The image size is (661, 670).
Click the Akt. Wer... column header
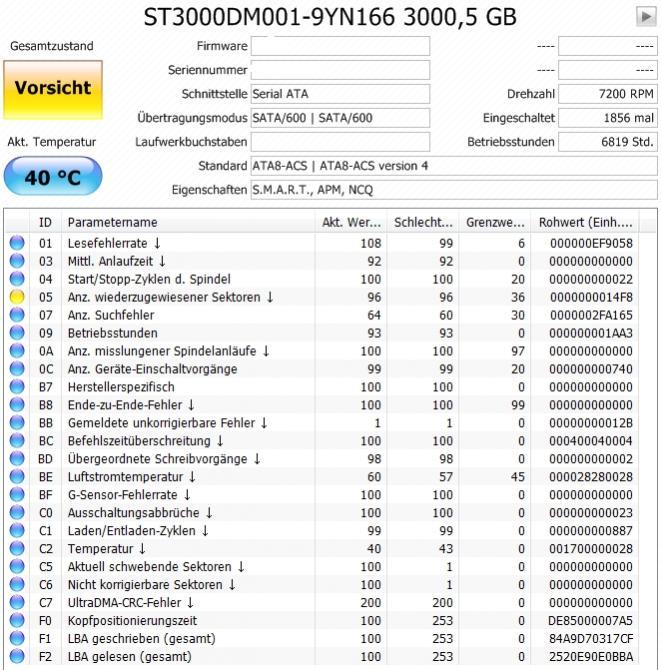[351, 222]
